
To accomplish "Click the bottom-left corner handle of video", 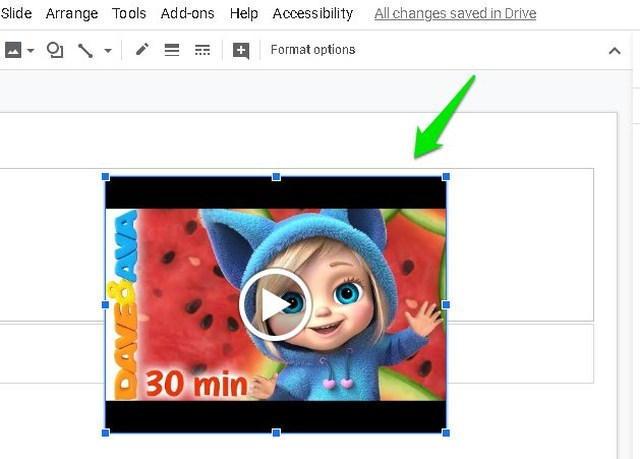I will coord(105,432).
